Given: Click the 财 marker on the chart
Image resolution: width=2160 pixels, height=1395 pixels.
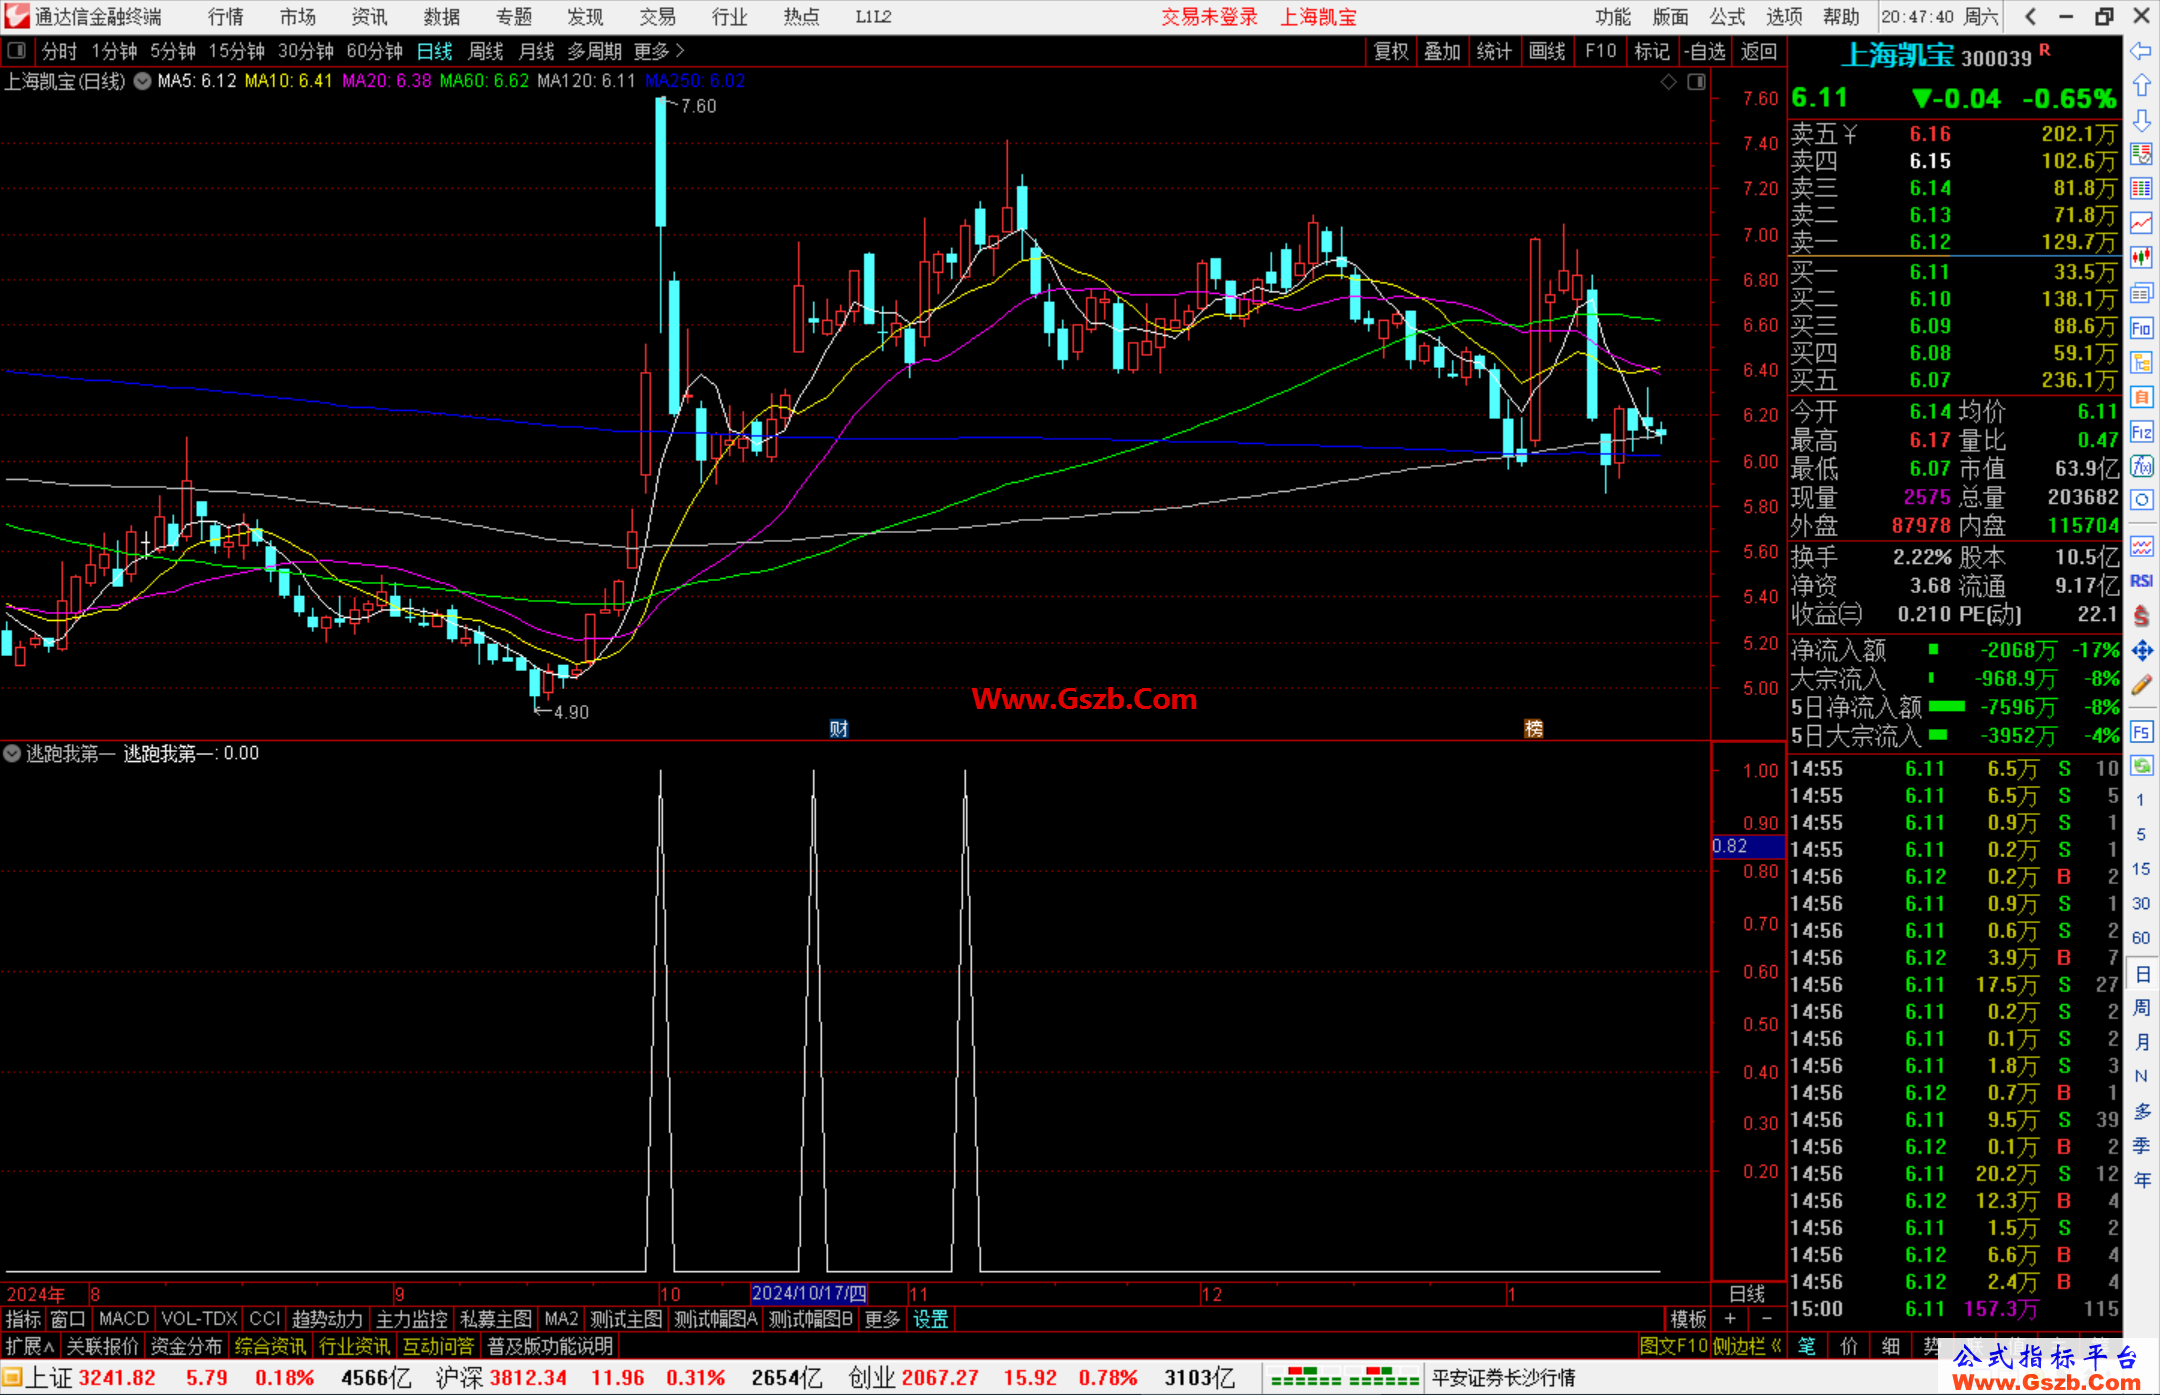Looking at the screenshot, I should click(x=838, y=729).
